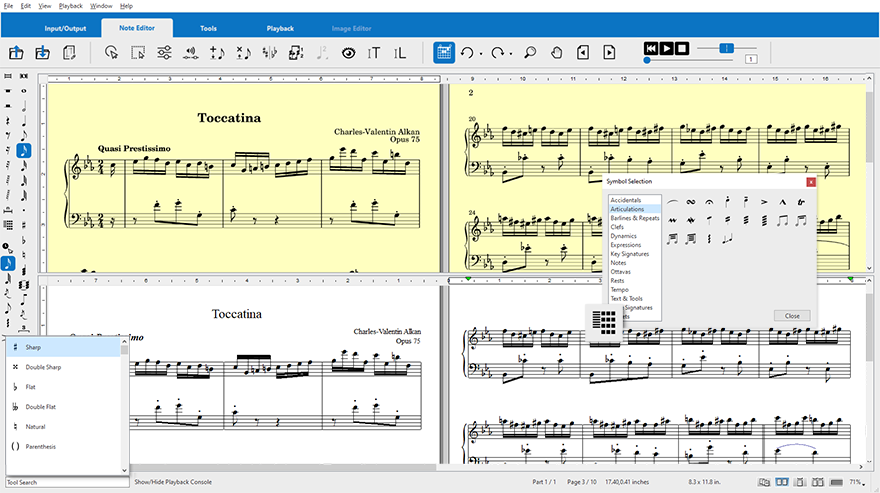This screenshot has height=493, width=880.
Task: Open the sliders settings tool
Action: [164, 53]
